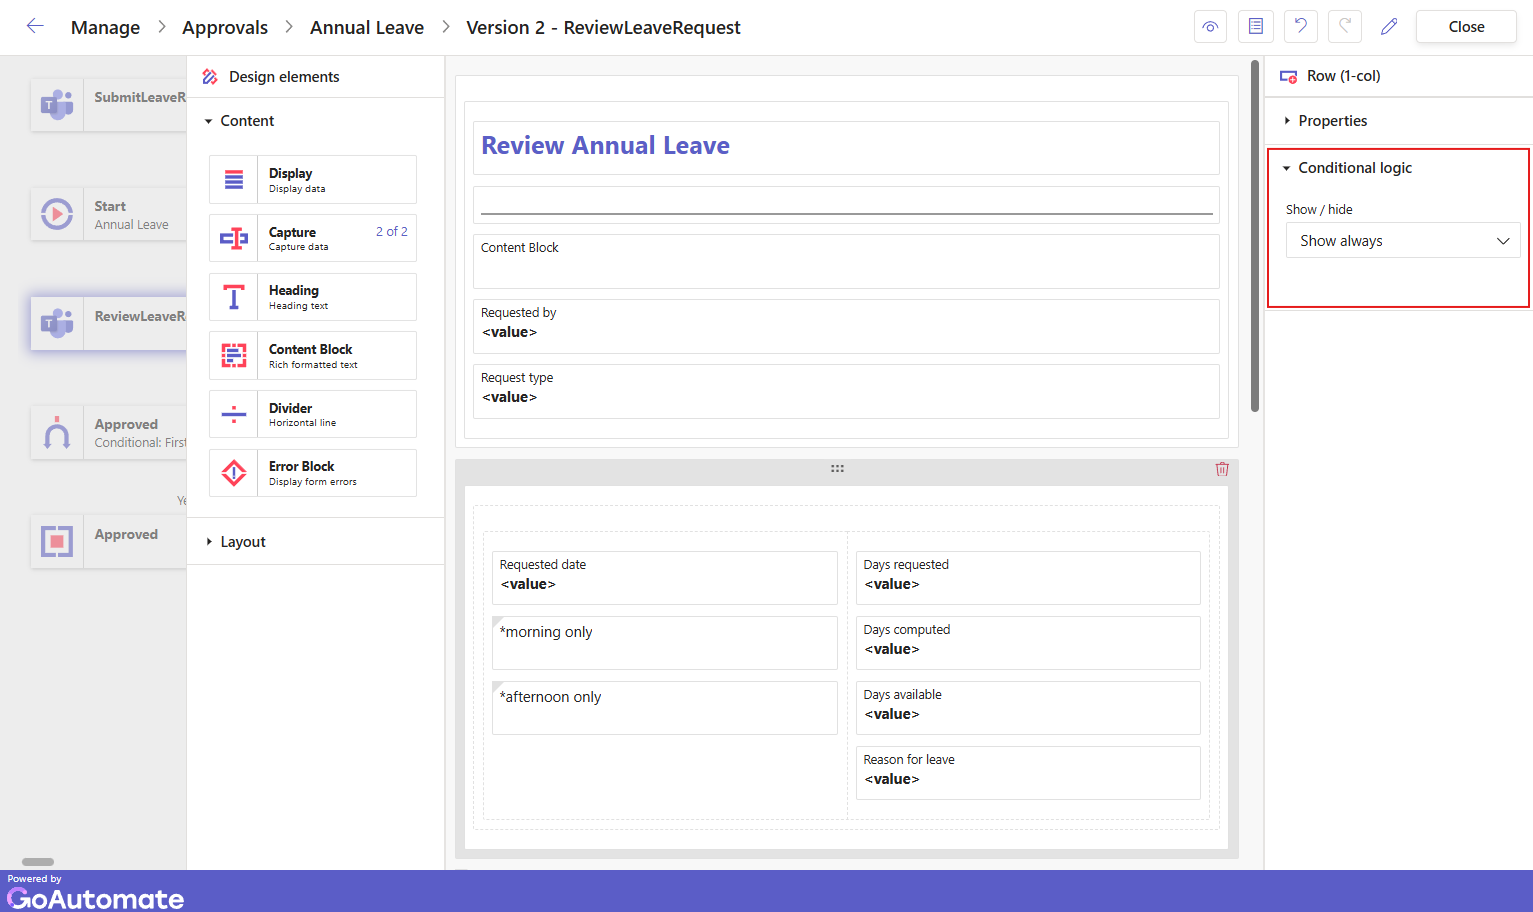Expand the Layout section
This screenshot has height=912, width=1533.
click(243, 542)
